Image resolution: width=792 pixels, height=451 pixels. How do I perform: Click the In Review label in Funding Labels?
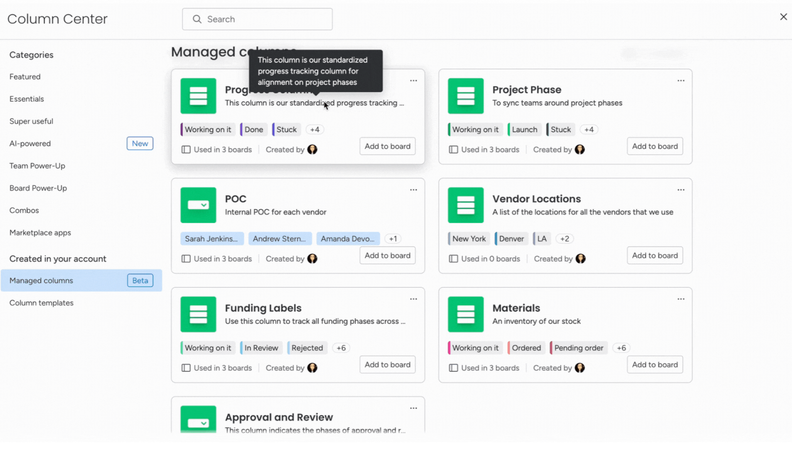click(x=261, y=347)
